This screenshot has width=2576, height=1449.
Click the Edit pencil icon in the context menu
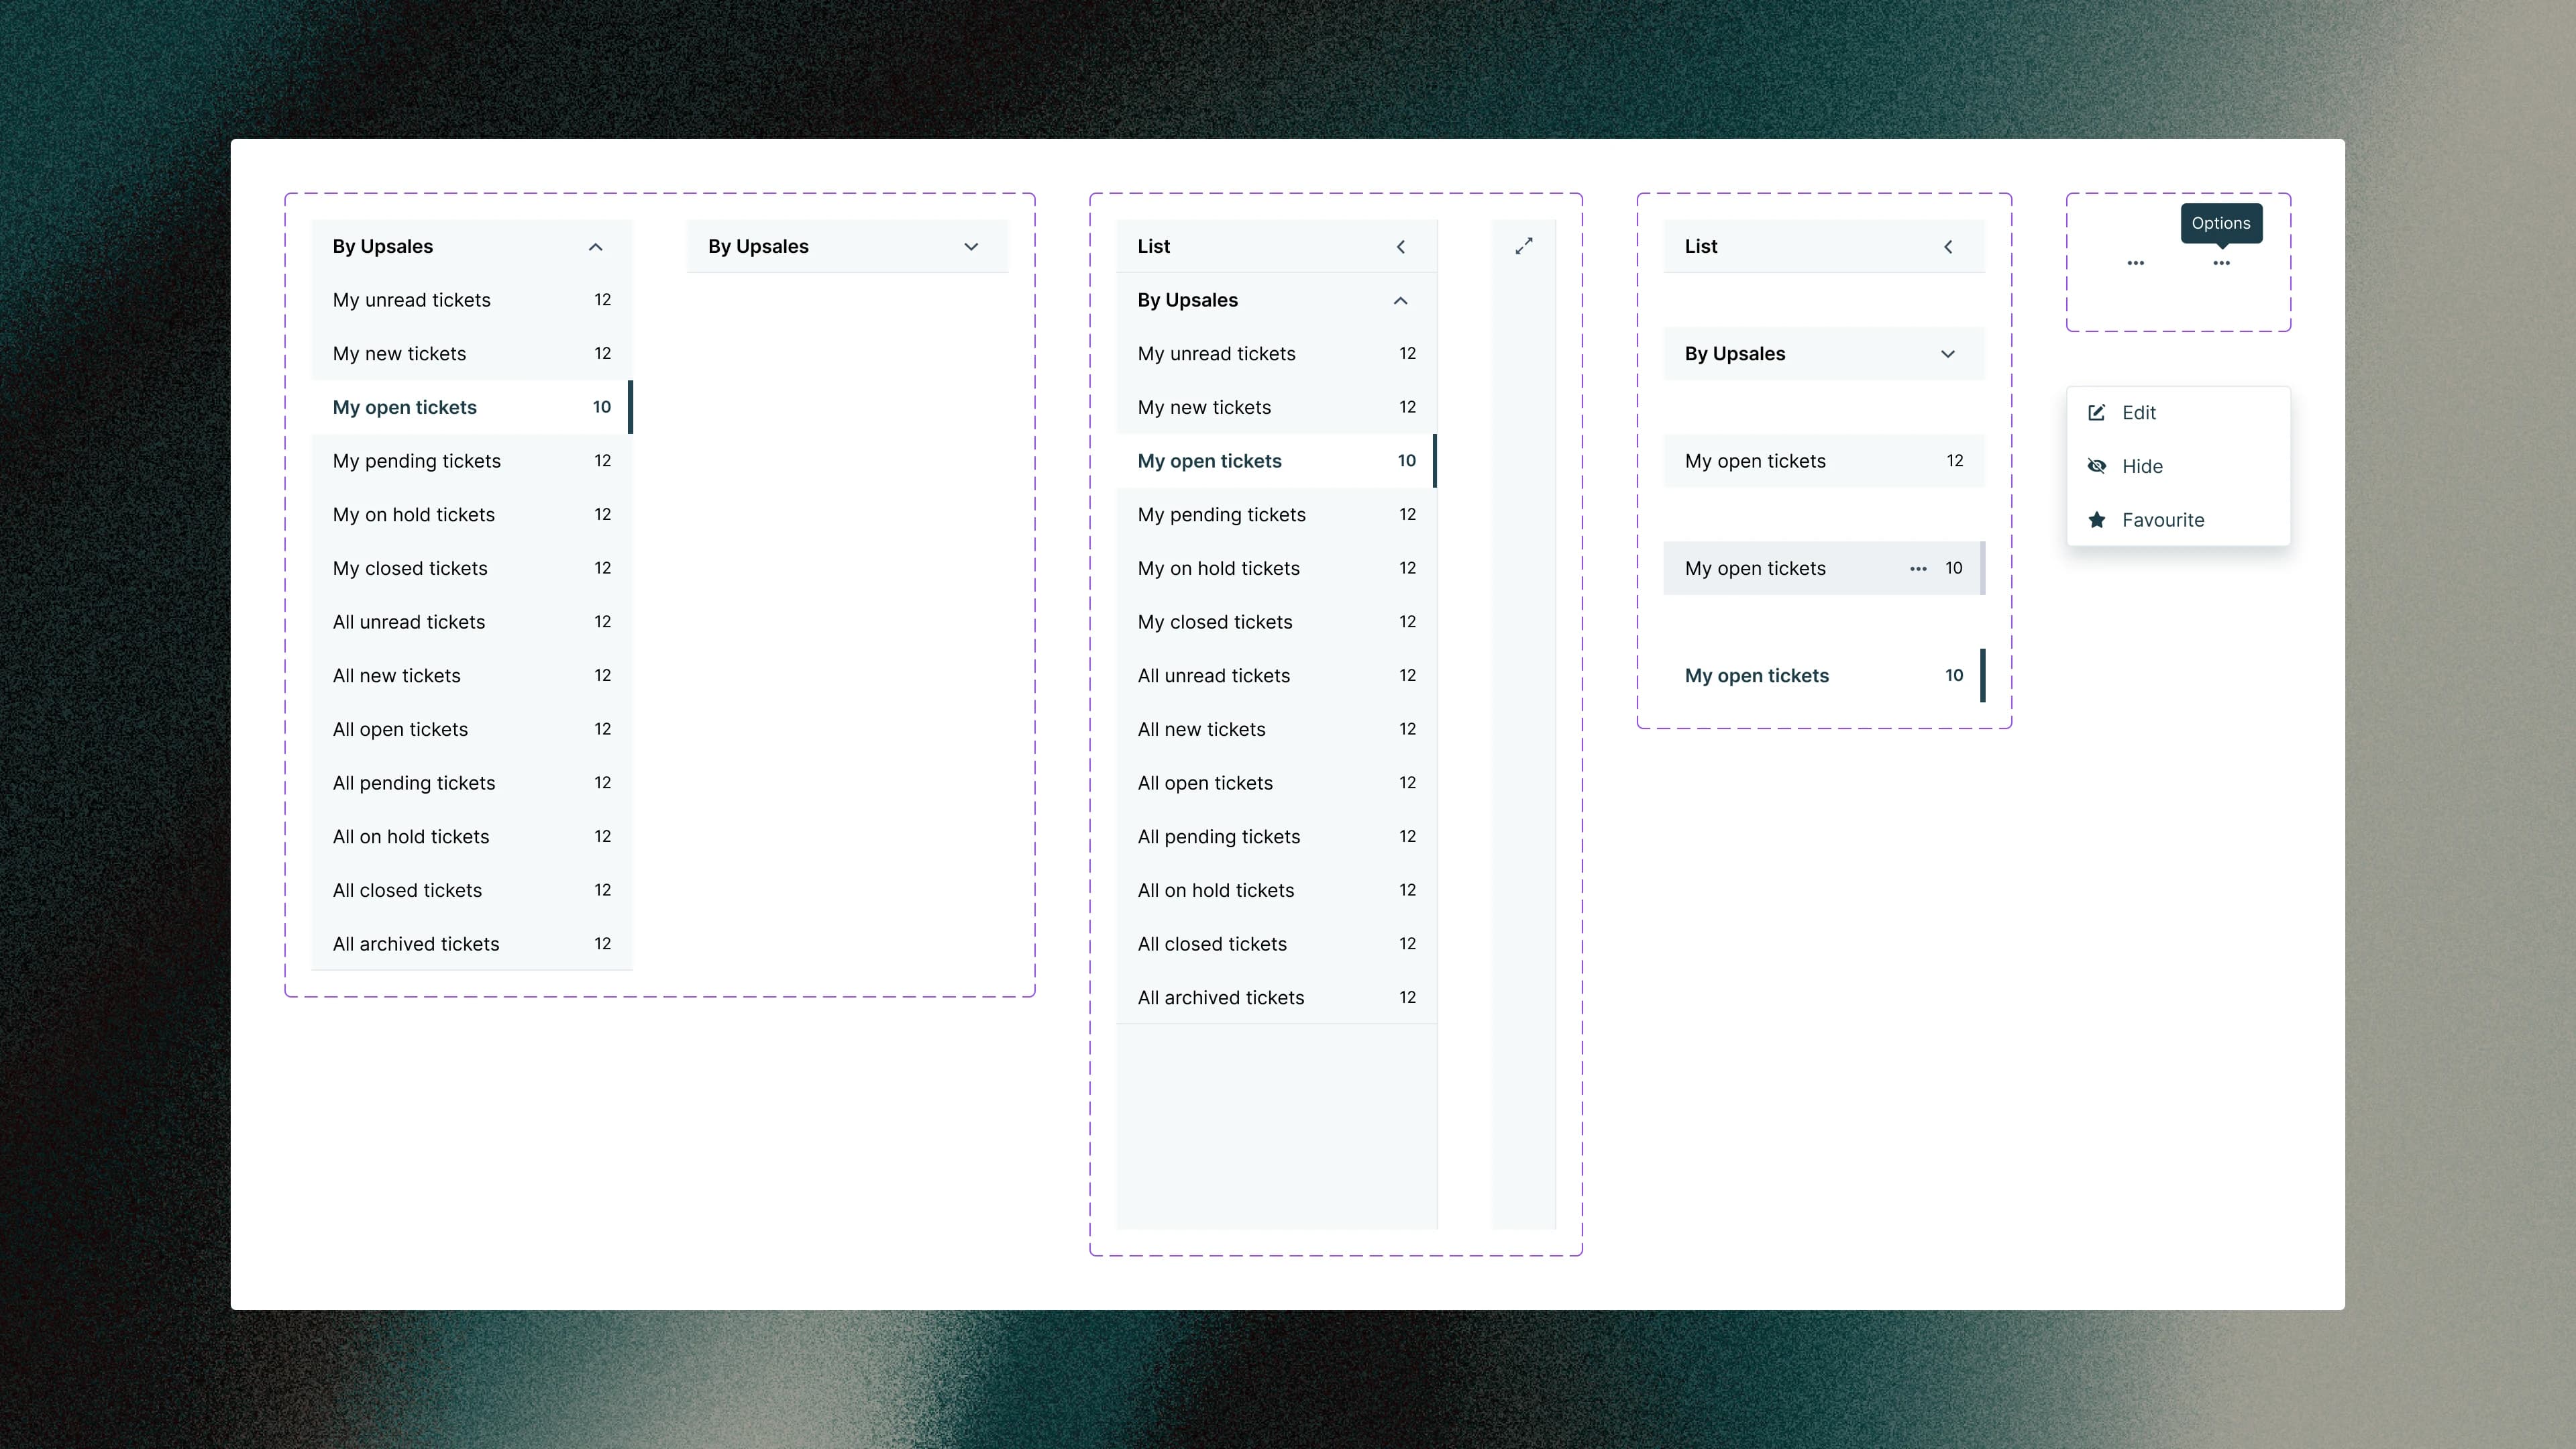click(x=2097, y=412)
